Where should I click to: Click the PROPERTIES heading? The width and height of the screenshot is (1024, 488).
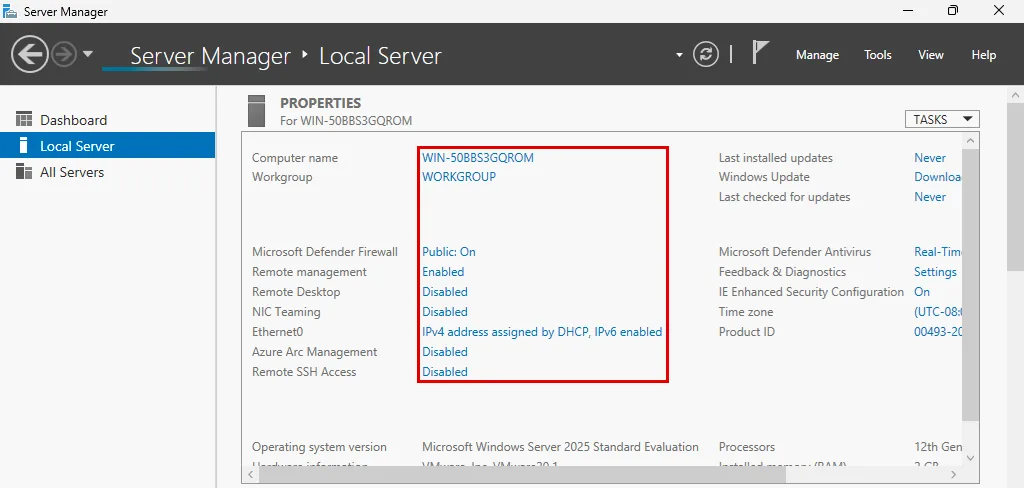(321, 103)
